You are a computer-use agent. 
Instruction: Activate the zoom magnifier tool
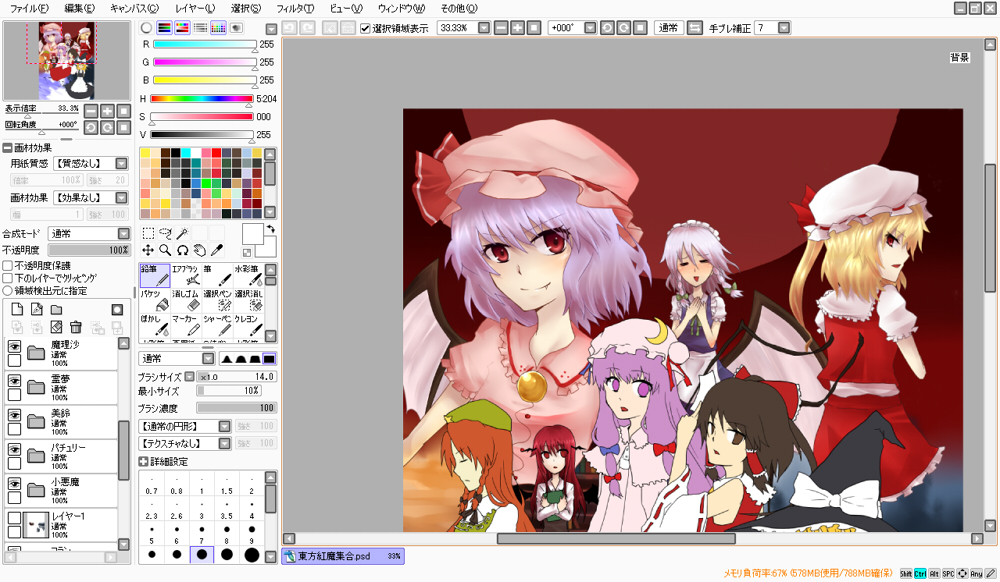165,250
